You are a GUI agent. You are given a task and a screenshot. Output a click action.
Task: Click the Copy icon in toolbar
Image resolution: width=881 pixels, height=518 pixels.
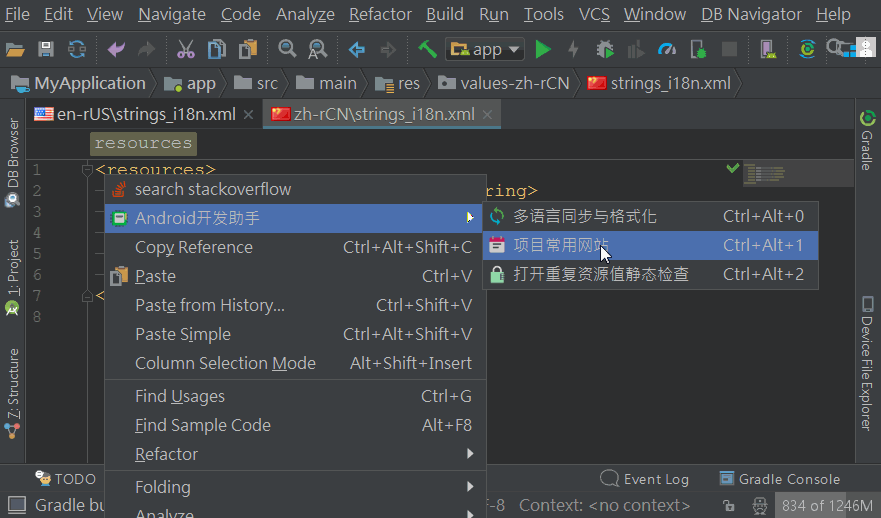(217, 50)
